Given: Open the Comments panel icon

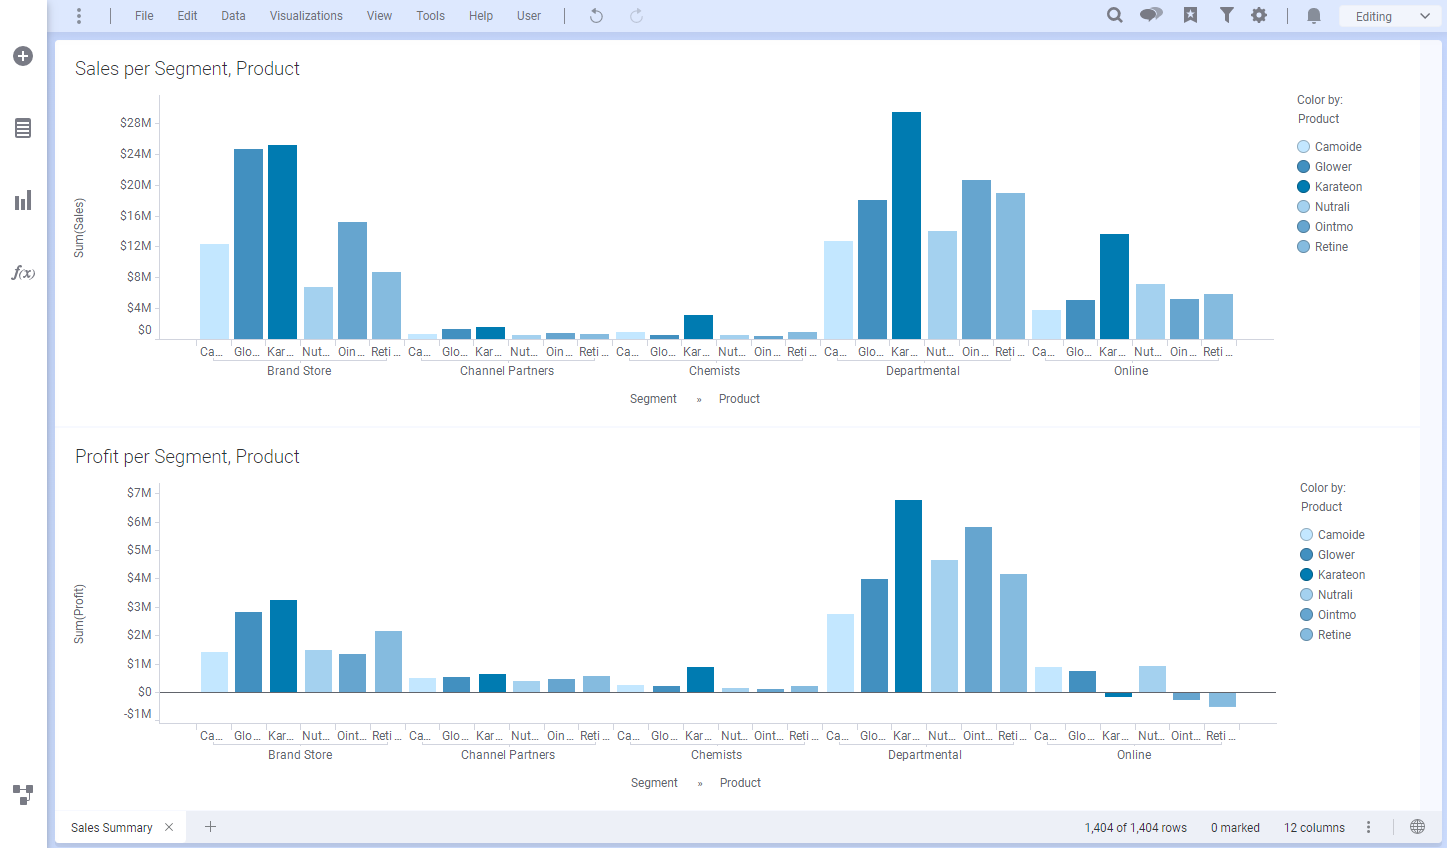Looking at the screenshot, I should click(1150, 15).
